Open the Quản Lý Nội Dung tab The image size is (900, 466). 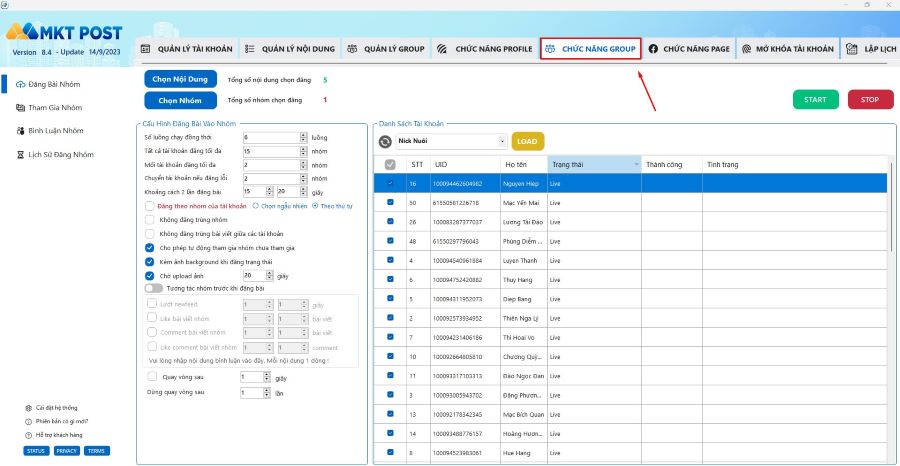(290, 49)
